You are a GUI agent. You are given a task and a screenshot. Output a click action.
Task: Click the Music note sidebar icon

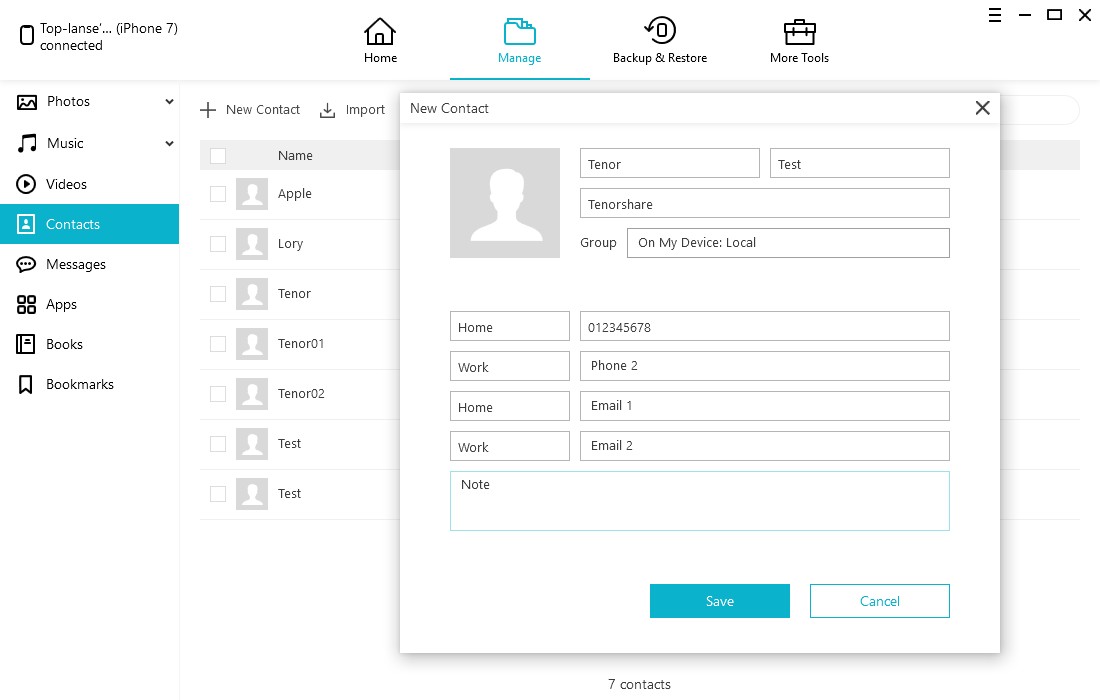(x=27, y=143)
